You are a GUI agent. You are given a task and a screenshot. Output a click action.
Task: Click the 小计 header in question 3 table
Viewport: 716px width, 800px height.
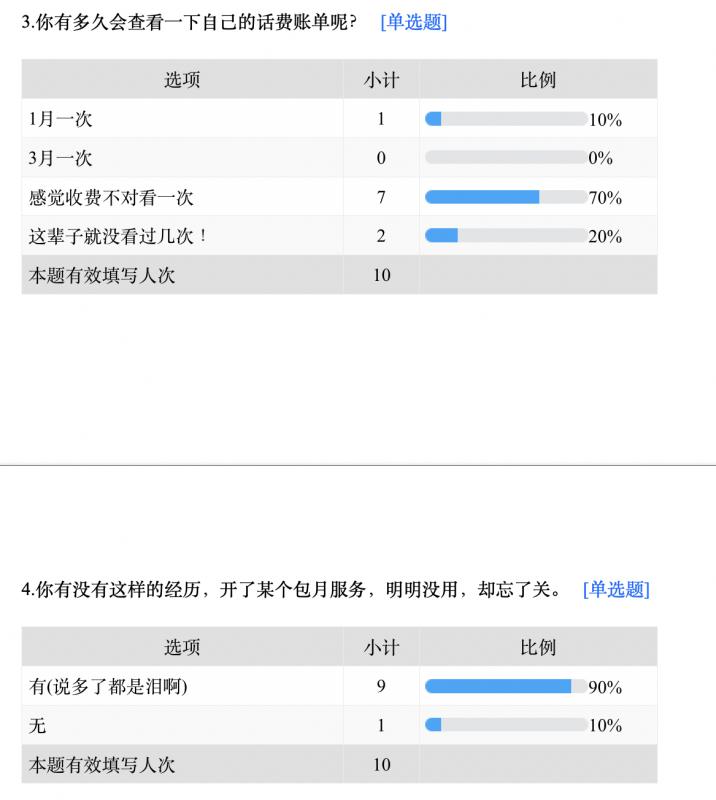click(381, 80)
